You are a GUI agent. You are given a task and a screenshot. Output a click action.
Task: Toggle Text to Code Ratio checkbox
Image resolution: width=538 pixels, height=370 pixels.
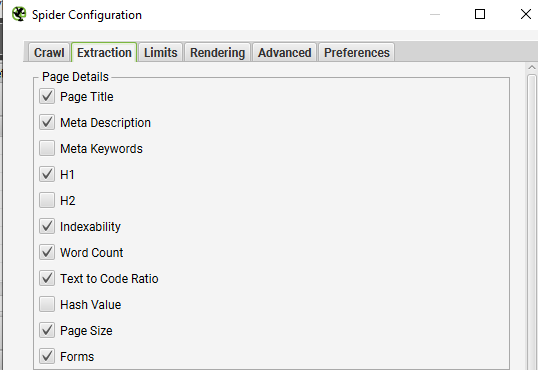(x=47, y=278)
